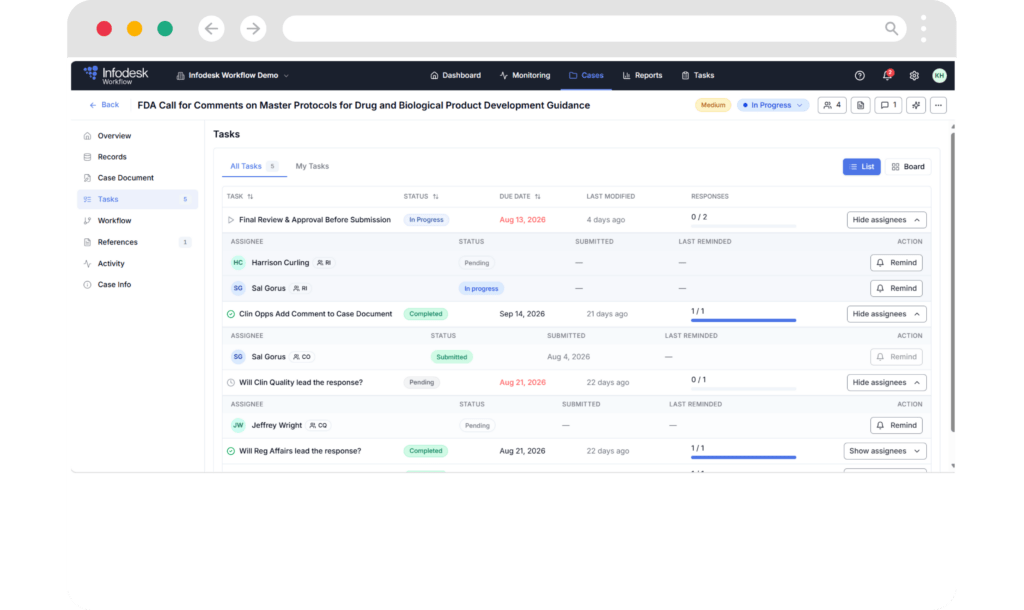The image size is (1024, 610).
Task: Open Tasks in the left sidebar
Action: coord(137,199)
